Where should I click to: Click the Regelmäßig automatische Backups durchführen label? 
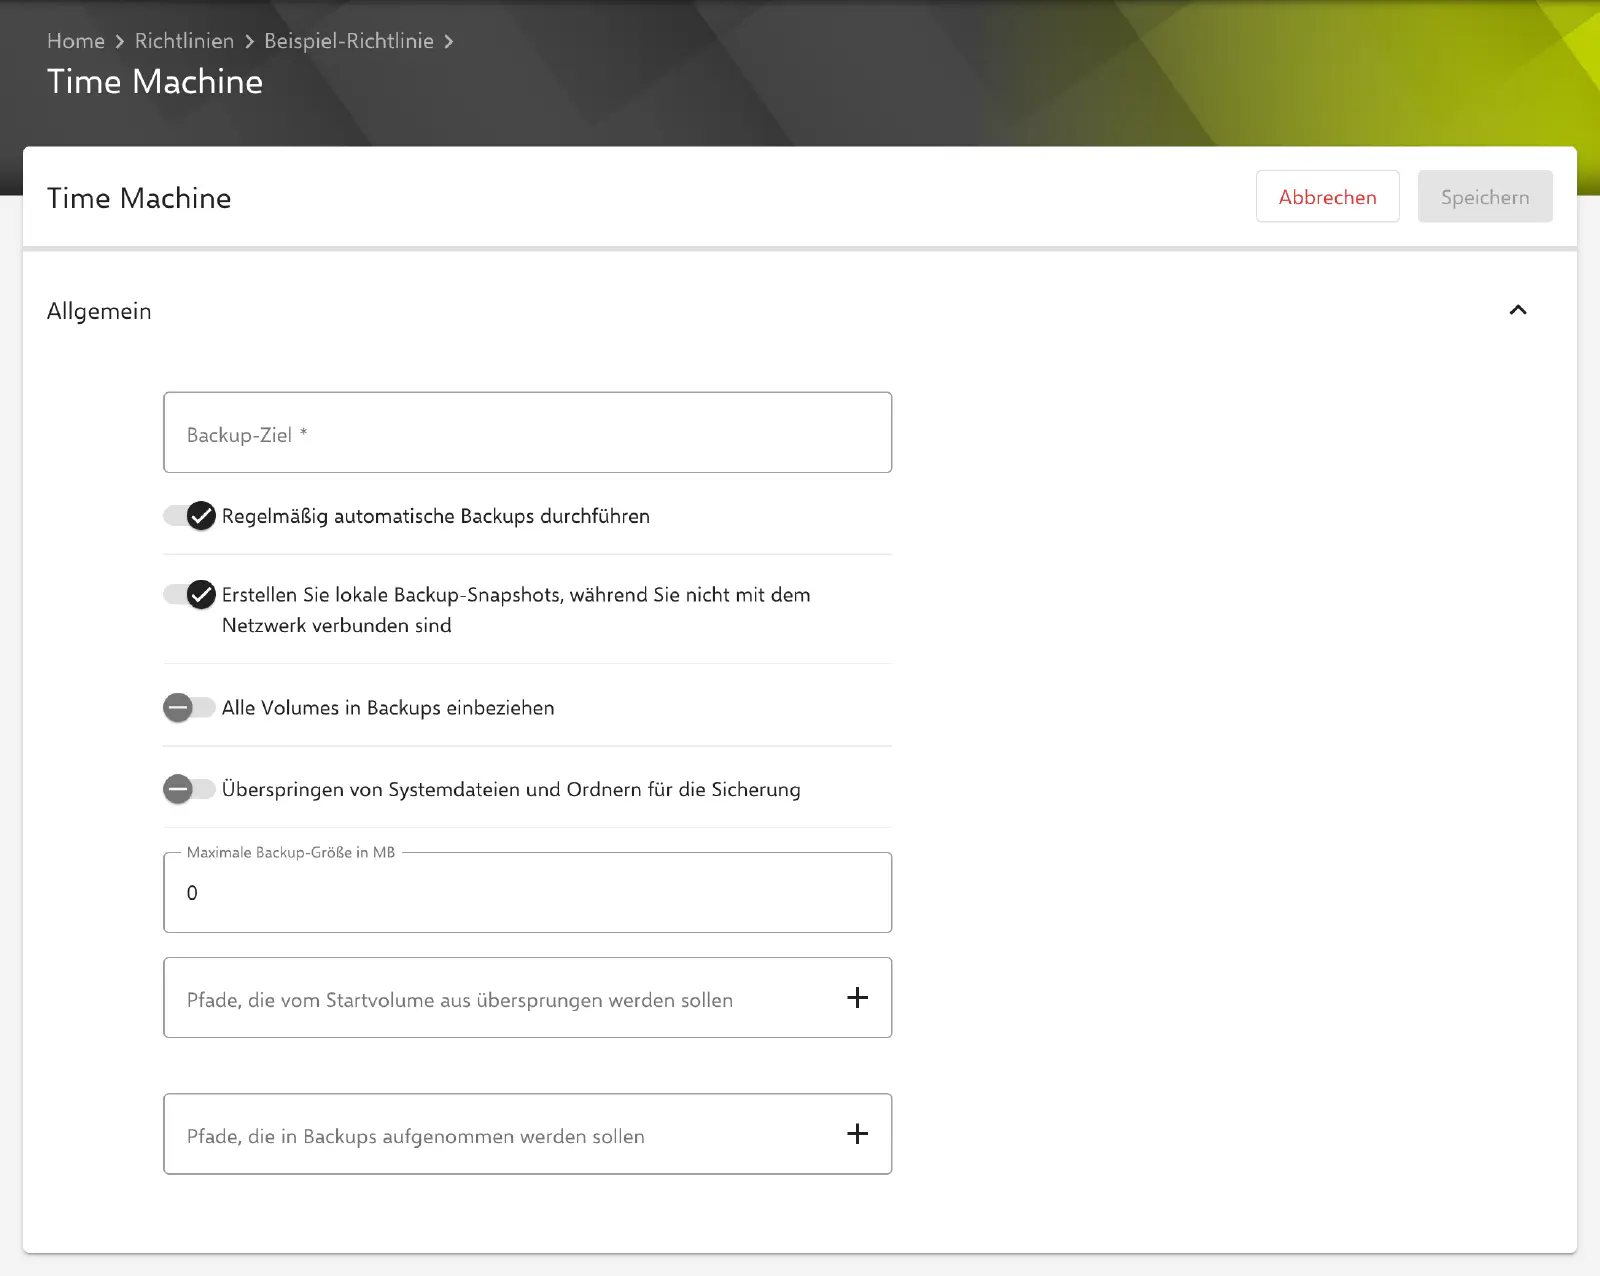pyautogui.click(x=436, y=516)
